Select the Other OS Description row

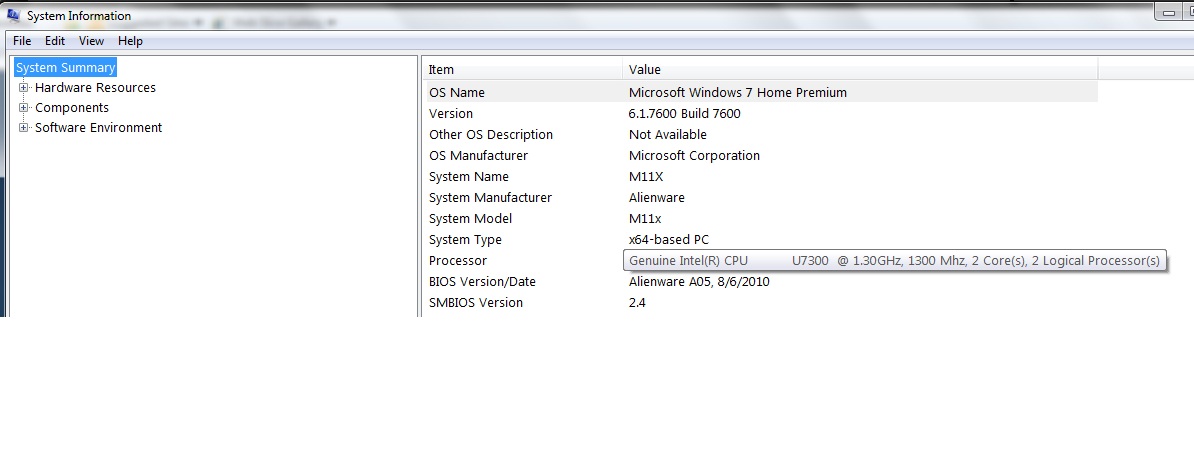(x=761, y=135)
